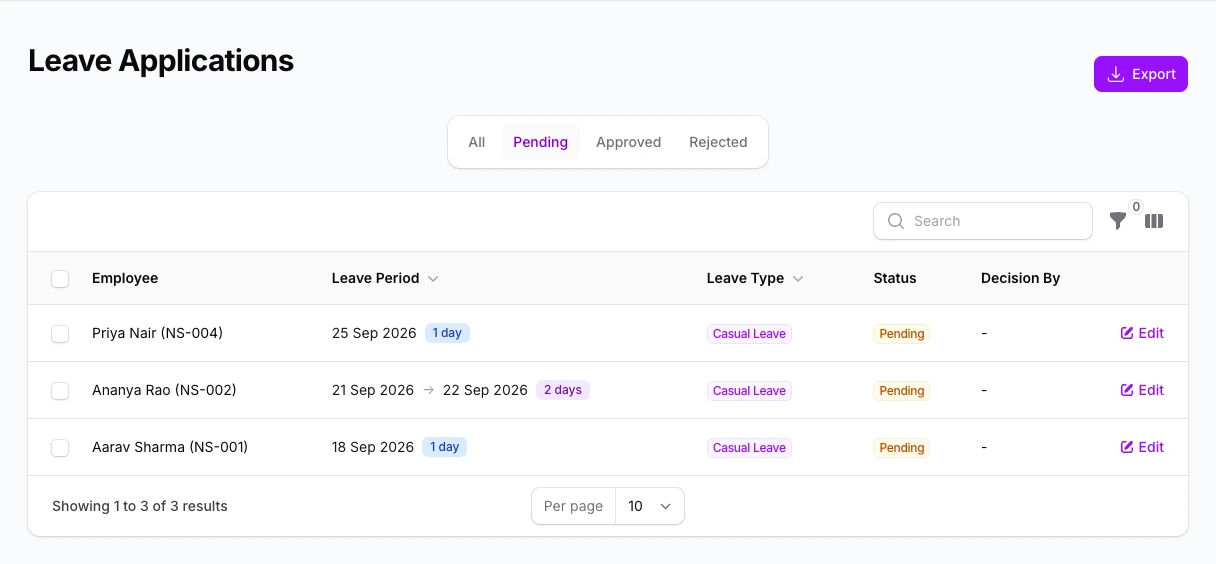Click the Leave Applications page heading
Image resolution: width=1216 pixels, height=564 pixels.
[x=161, y=61]
